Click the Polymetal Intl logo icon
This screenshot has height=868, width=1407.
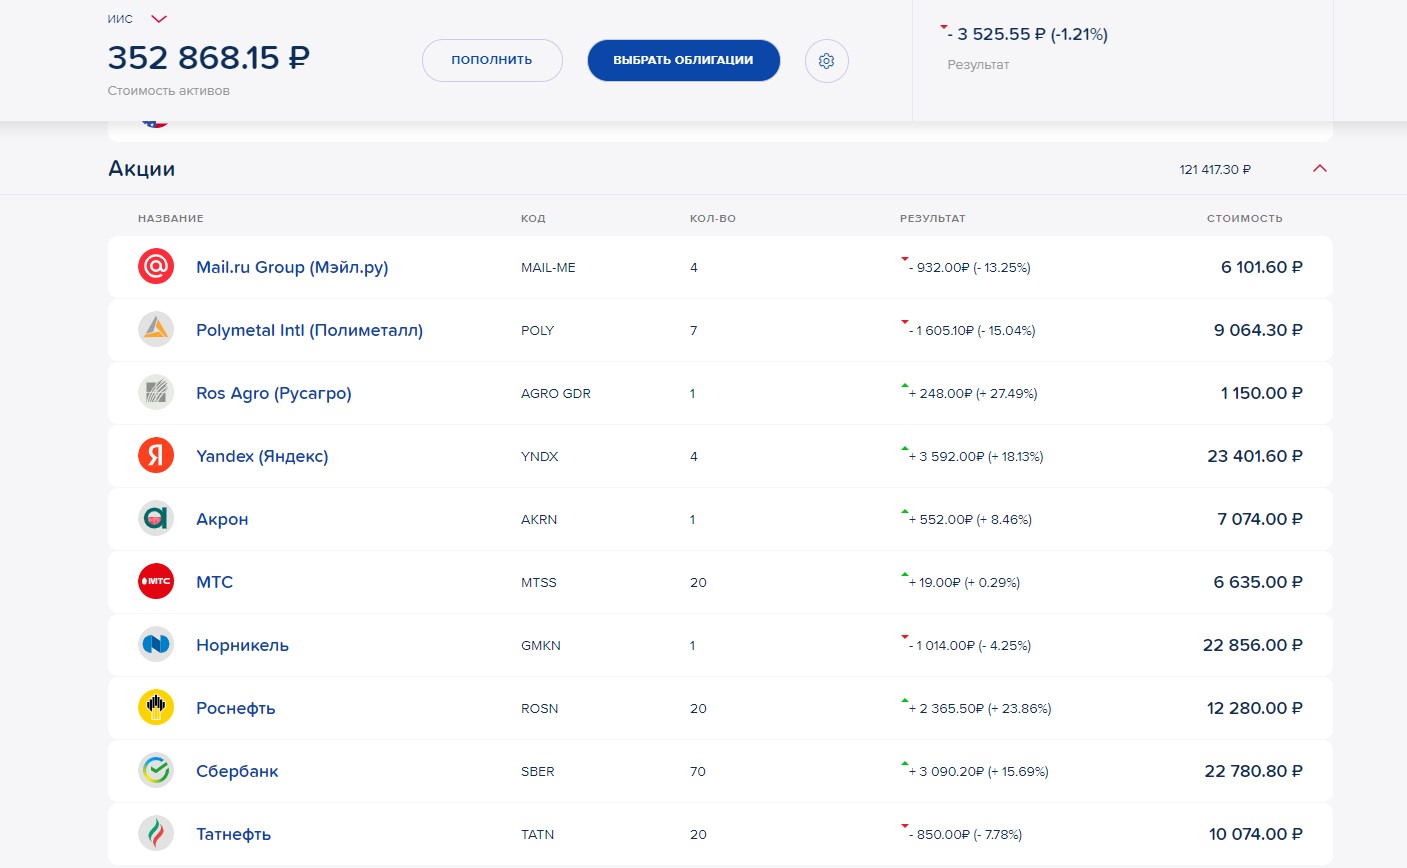point(156,330)
